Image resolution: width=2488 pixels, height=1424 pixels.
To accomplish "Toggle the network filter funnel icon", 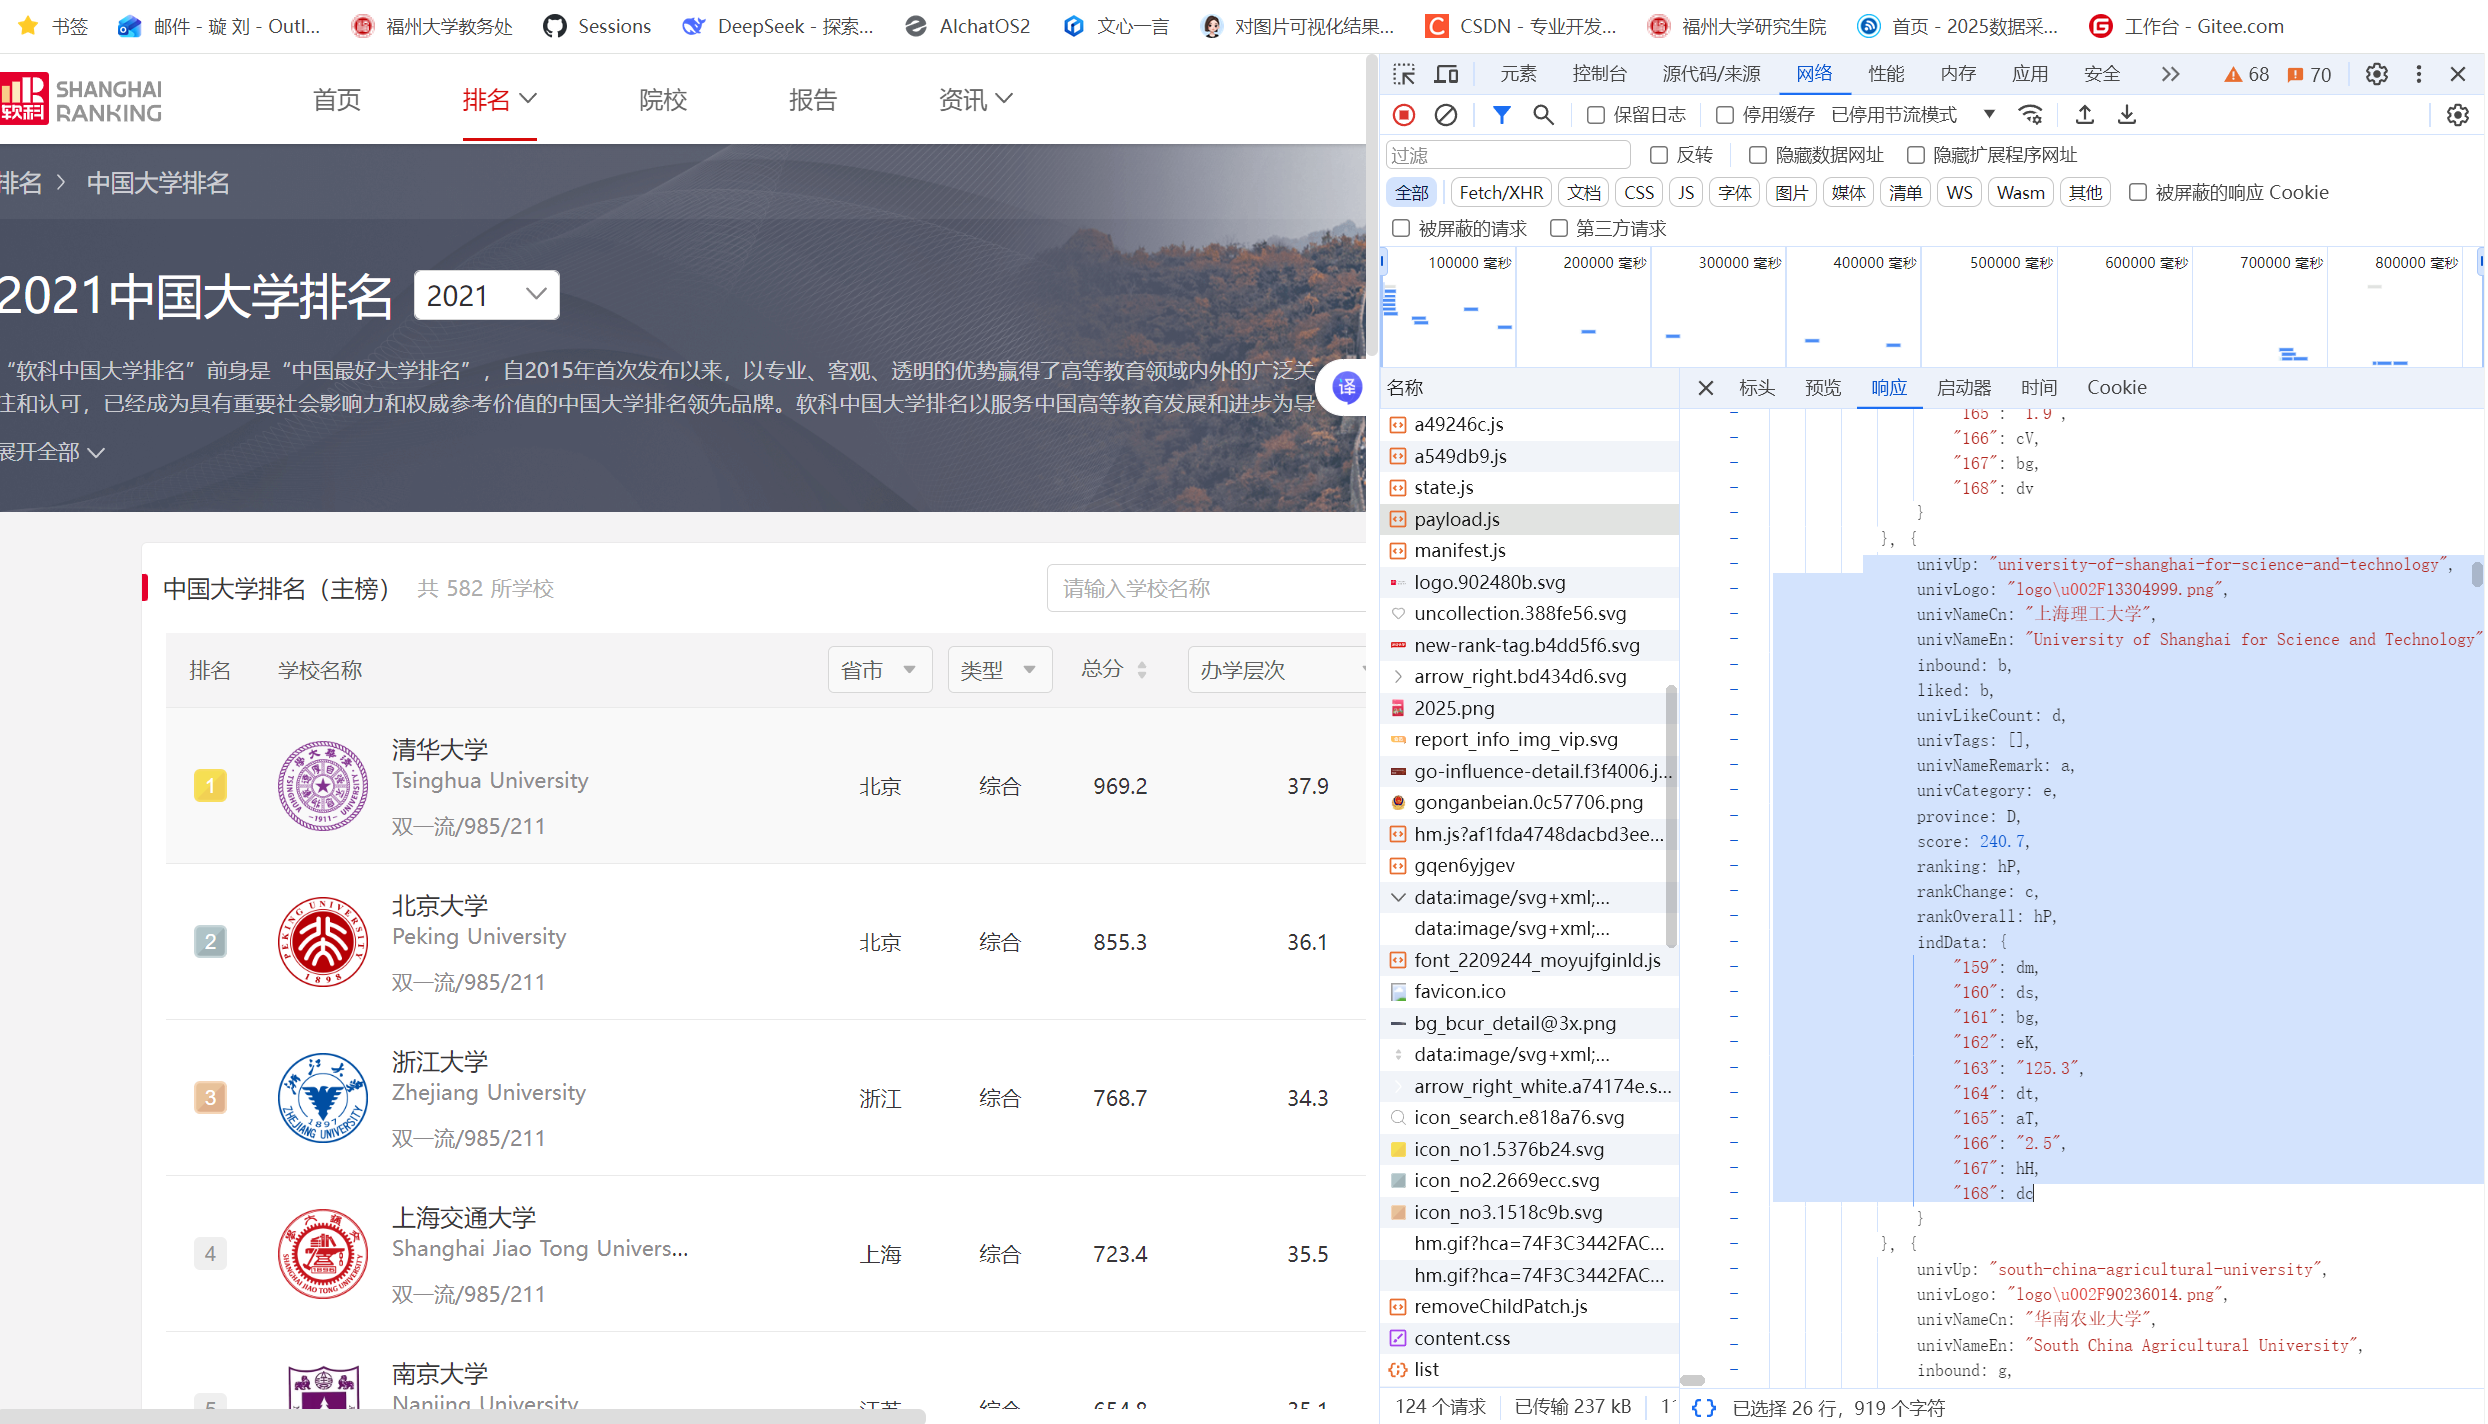I will (x=1501, y=115).
